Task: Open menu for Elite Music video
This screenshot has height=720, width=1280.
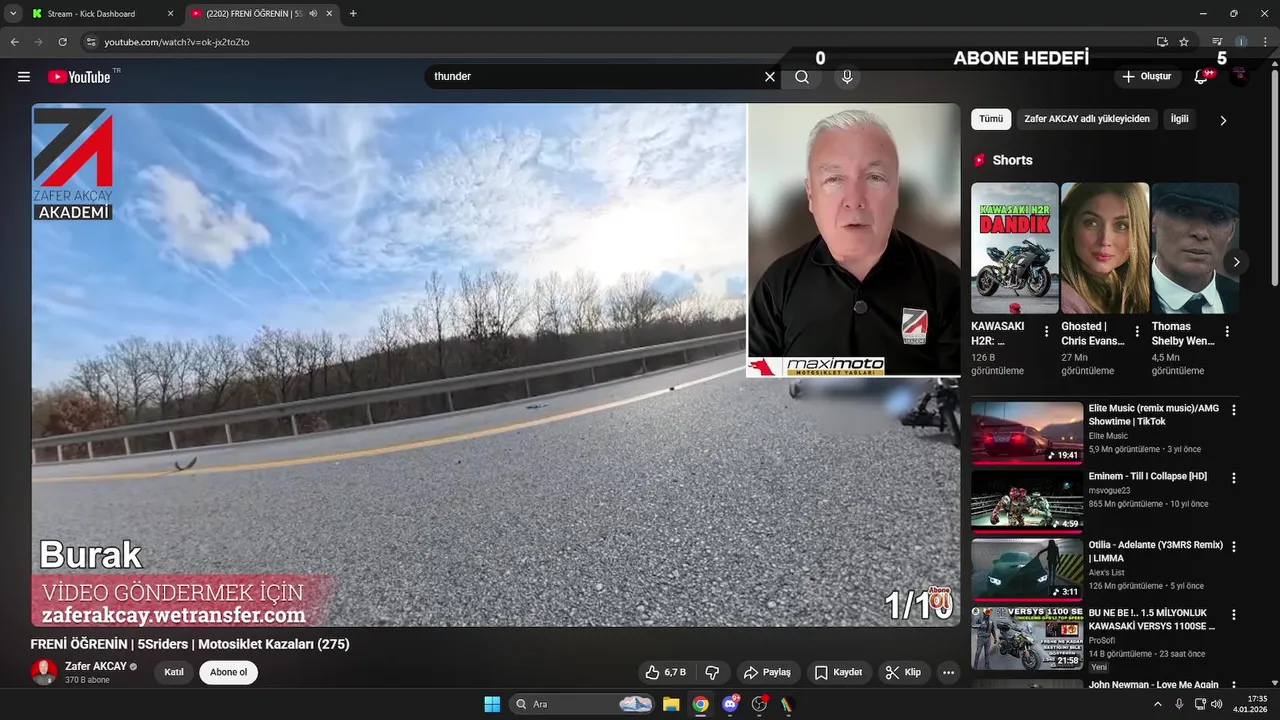Action: tap(1234, 410)
